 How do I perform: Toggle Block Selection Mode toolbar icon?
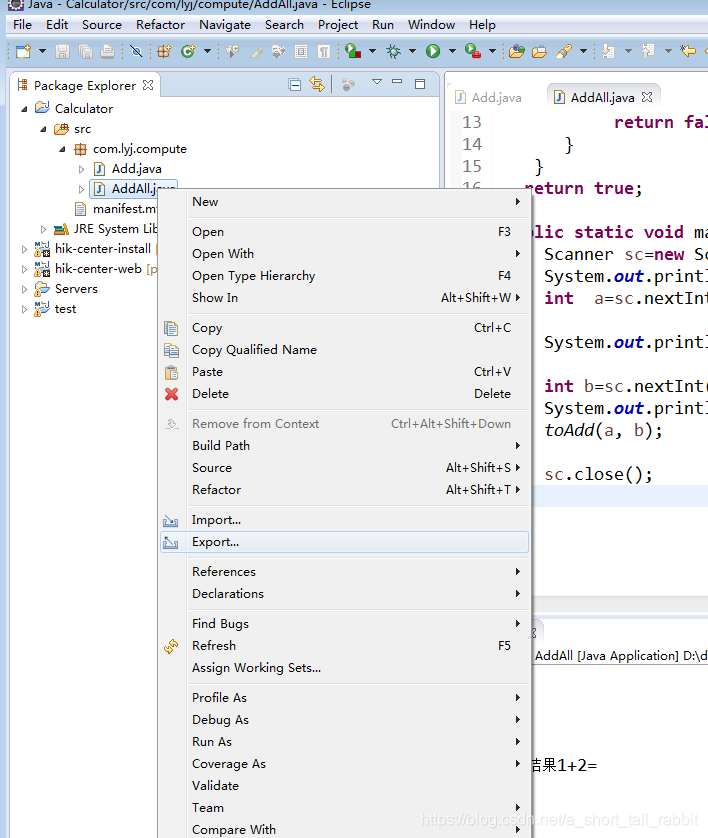point(301,51)
